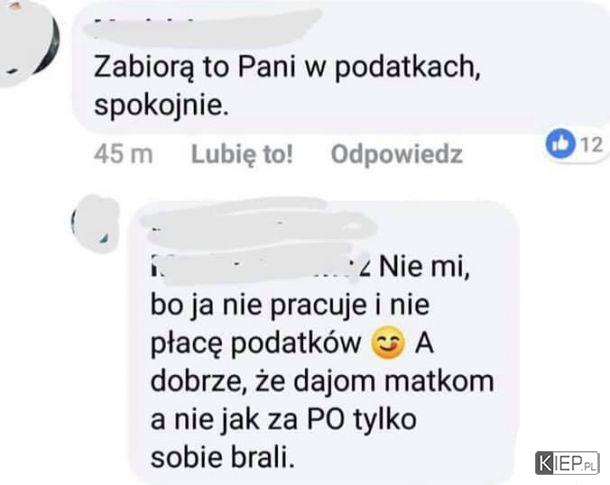Click the closing words "sobie brali."

(x=222, y=457)
